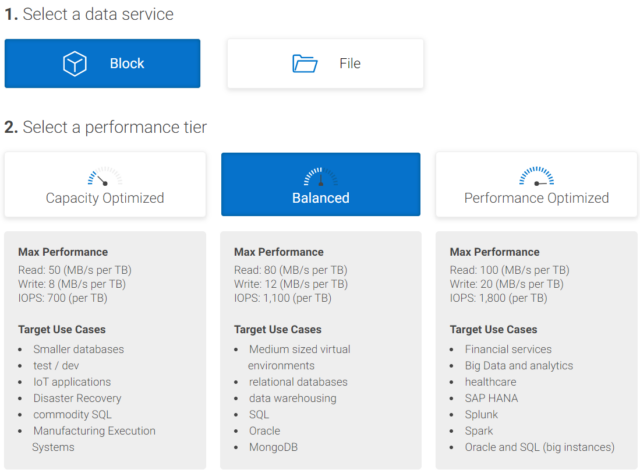
Task: Click the Balanced tier gauge icon
Action: pyautogui.click(x=320, y=176)
